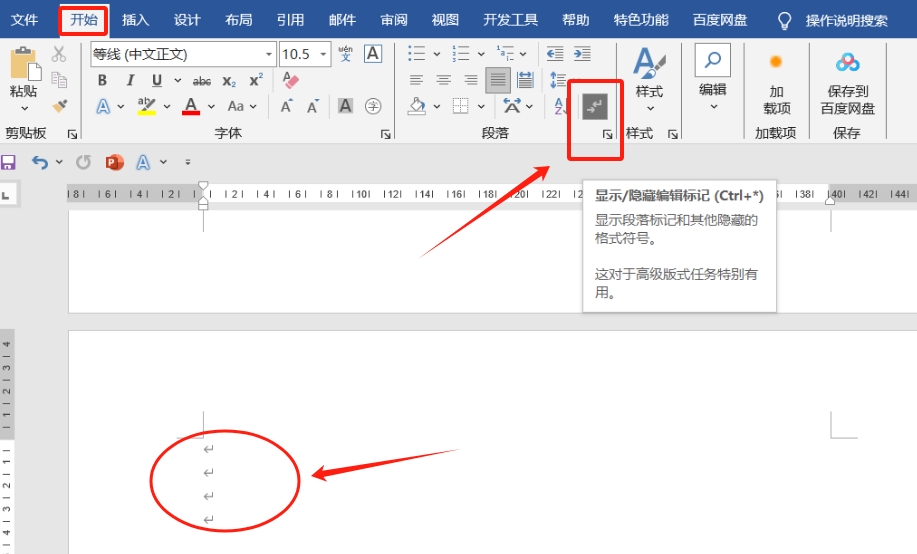
Task: Decrease paragraph indent
Action: (x=554, y=54)
